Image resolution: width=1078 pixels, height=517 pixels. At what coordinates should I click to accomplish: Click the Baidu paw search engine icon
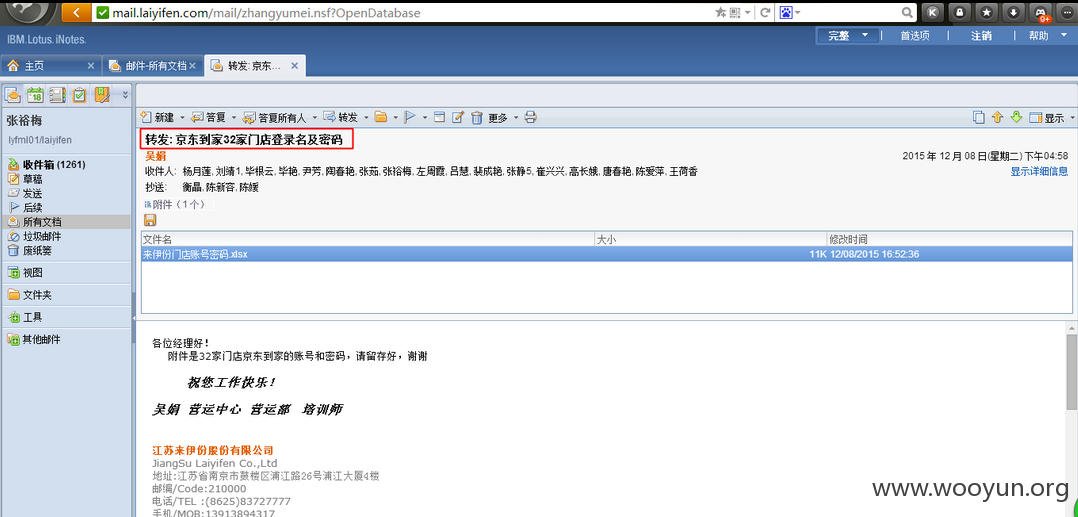(786, 12)
